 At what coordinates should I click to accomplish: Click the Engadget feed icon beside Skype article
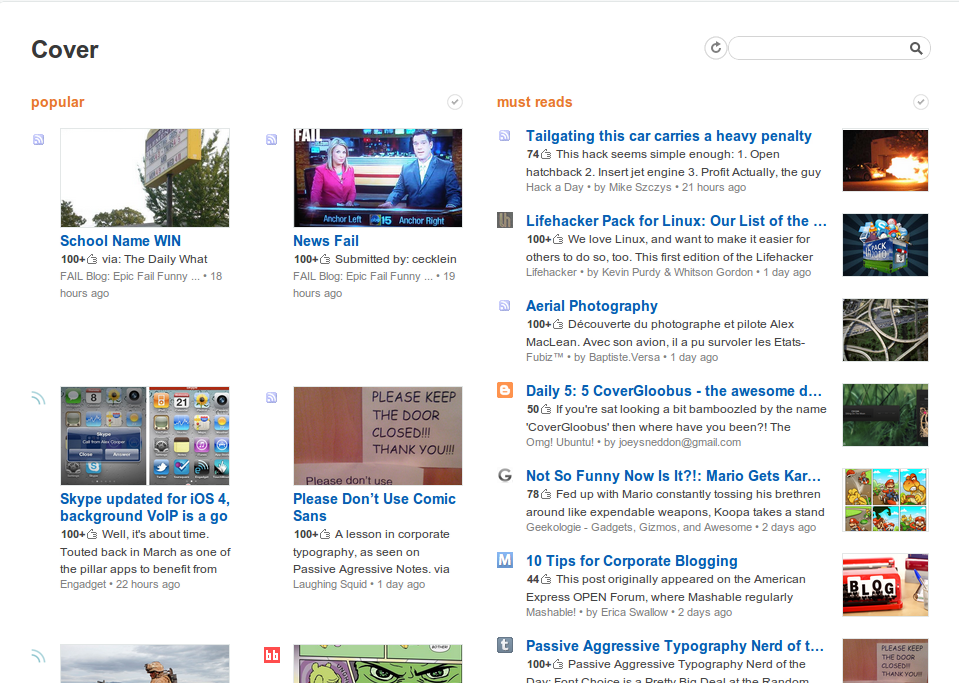point(39,398)
